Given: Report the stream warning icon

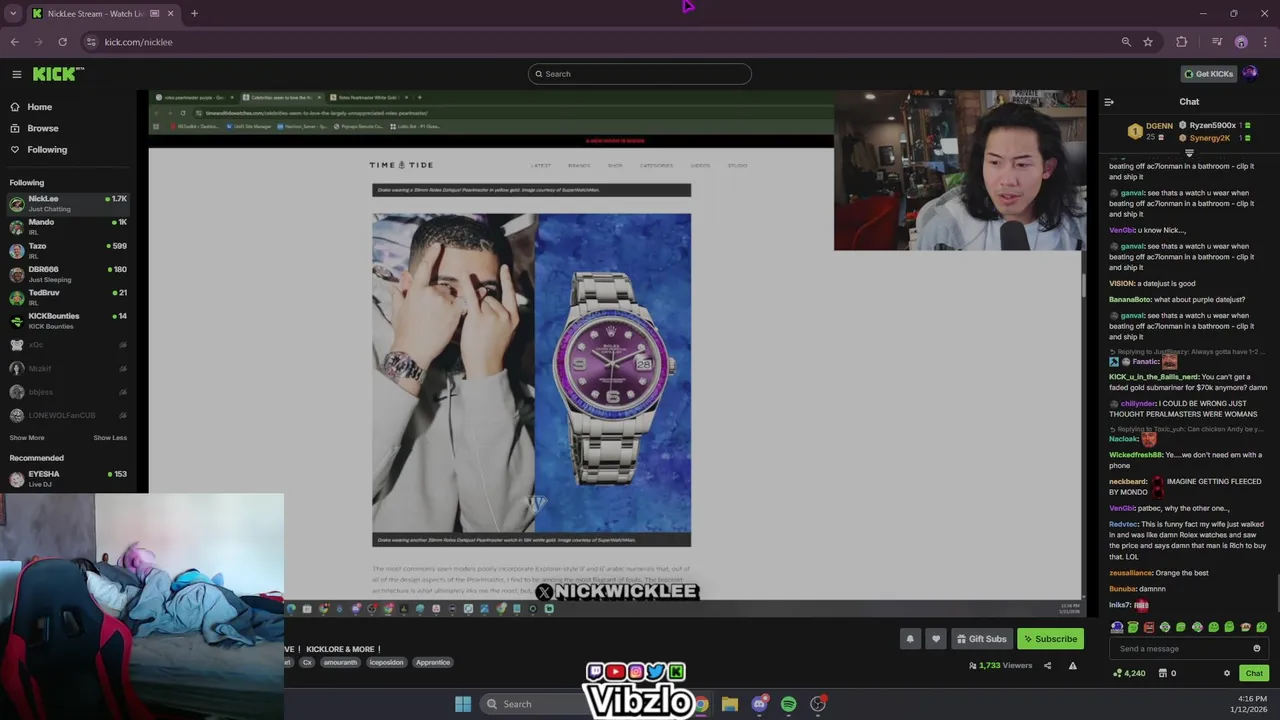Looking at the screenshot, I should tap(1073, 666).
